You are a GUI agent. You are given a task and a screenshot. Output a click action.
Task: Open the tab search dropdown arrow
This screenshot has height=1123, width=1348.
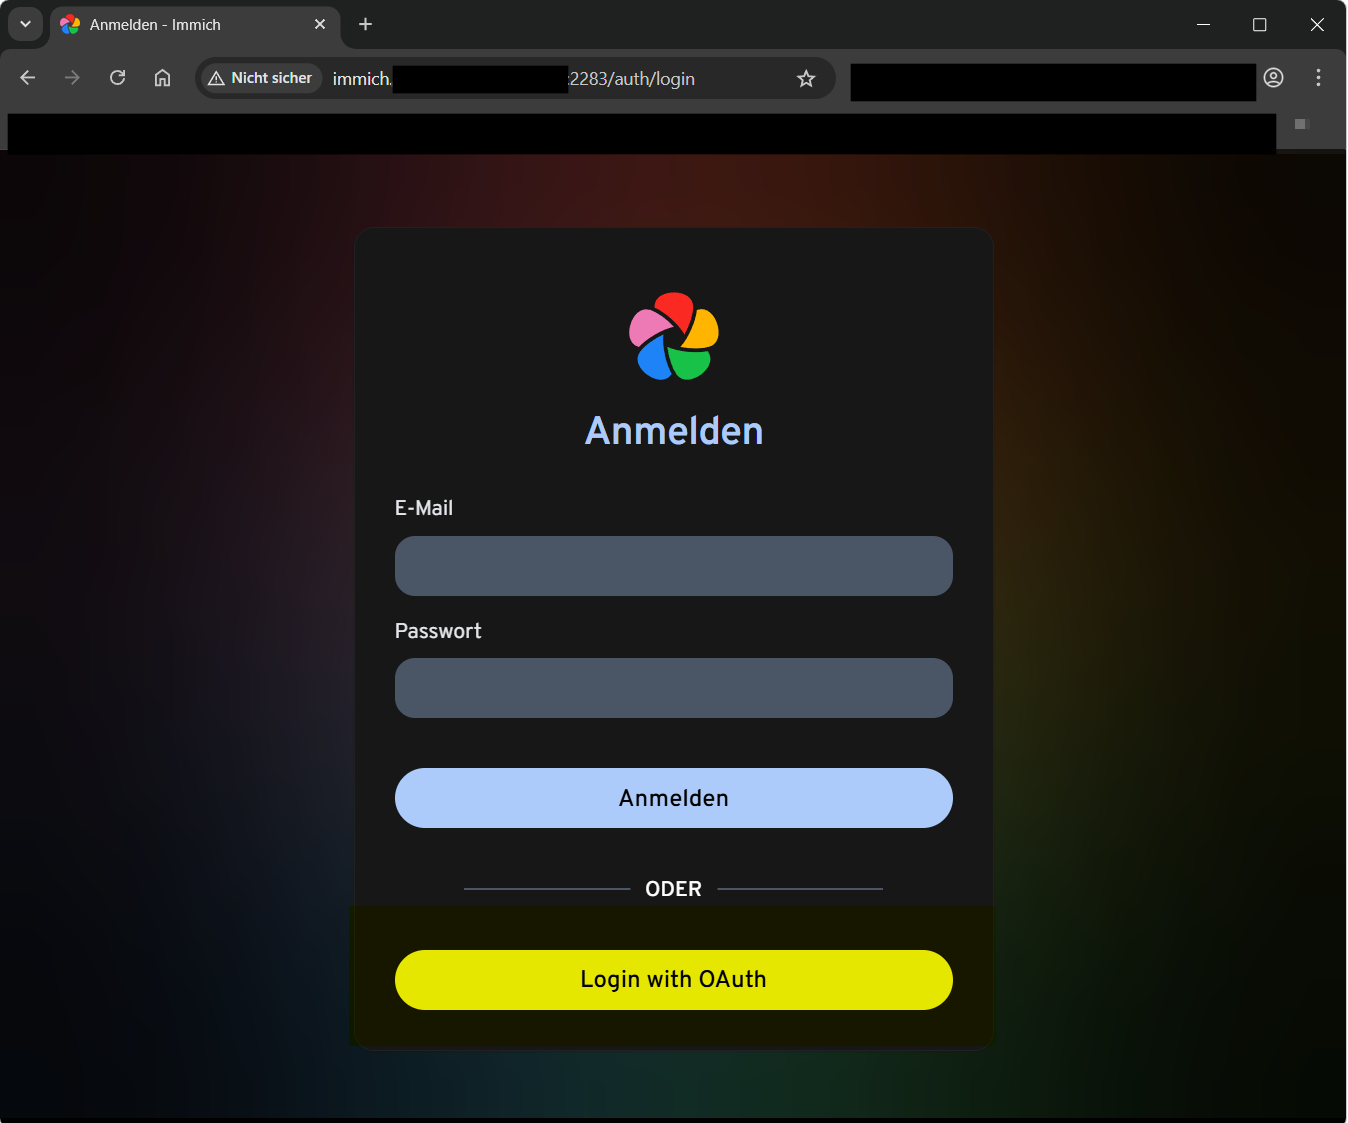tap(25, 24)
